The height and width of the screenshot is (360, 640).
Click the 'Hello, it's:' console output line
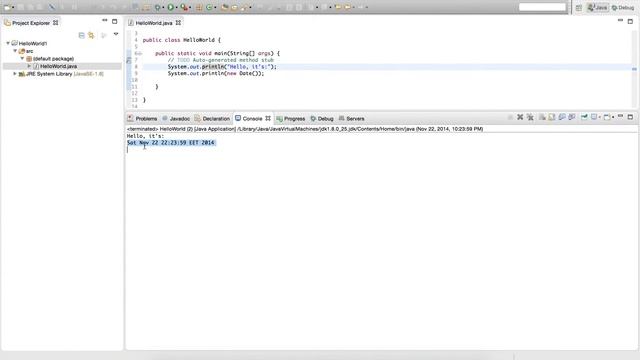tap(146, 136)
